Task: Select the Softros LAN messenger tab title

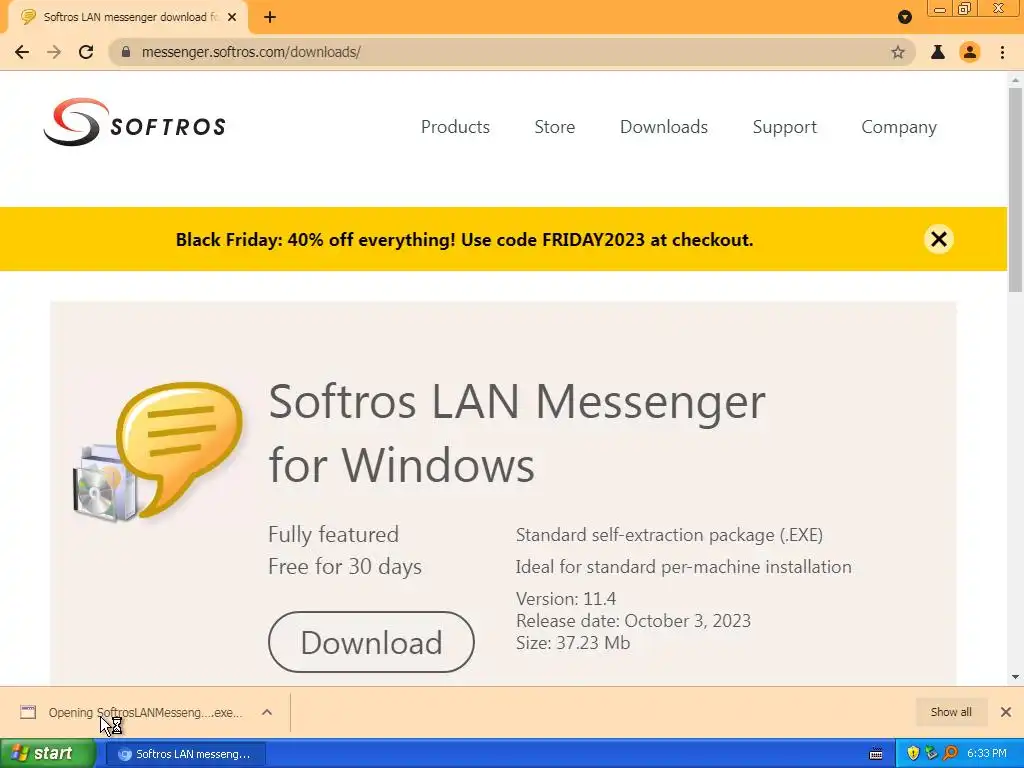Action: pyautogui.click(x=131, y=18)
